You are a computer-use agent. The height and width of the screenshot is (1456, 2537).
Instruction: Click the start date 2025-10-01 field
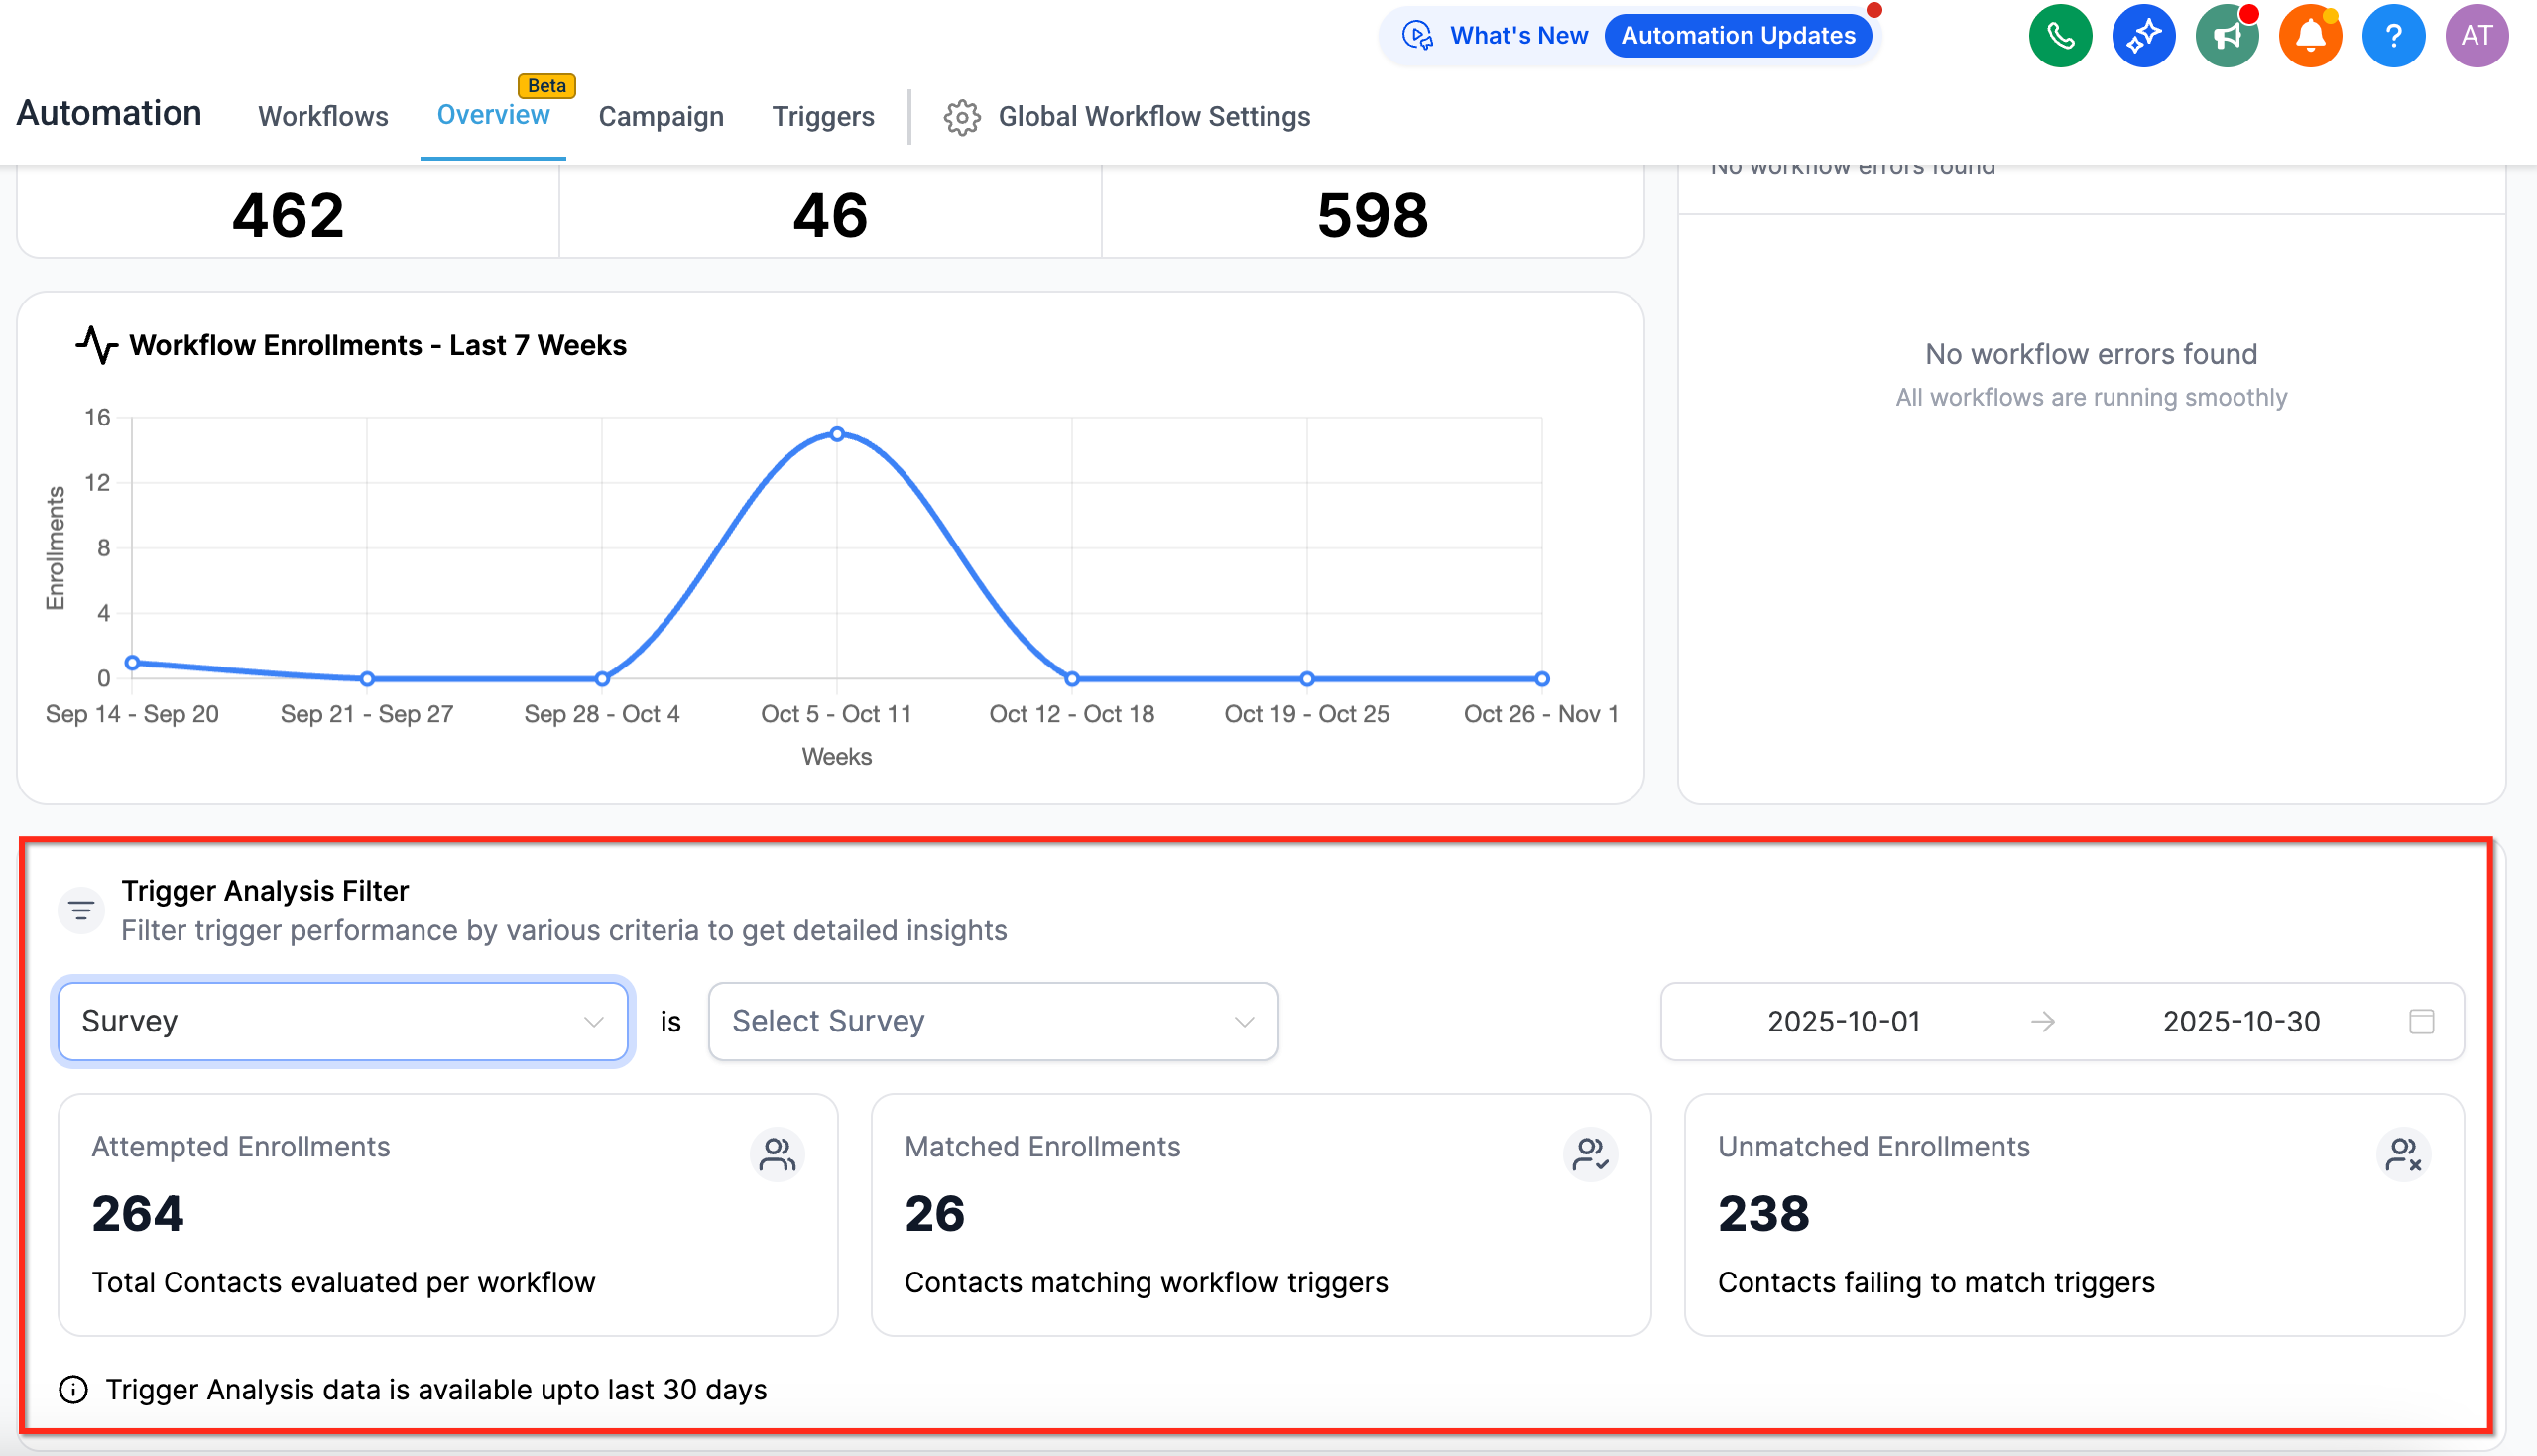point(1843,1021)
